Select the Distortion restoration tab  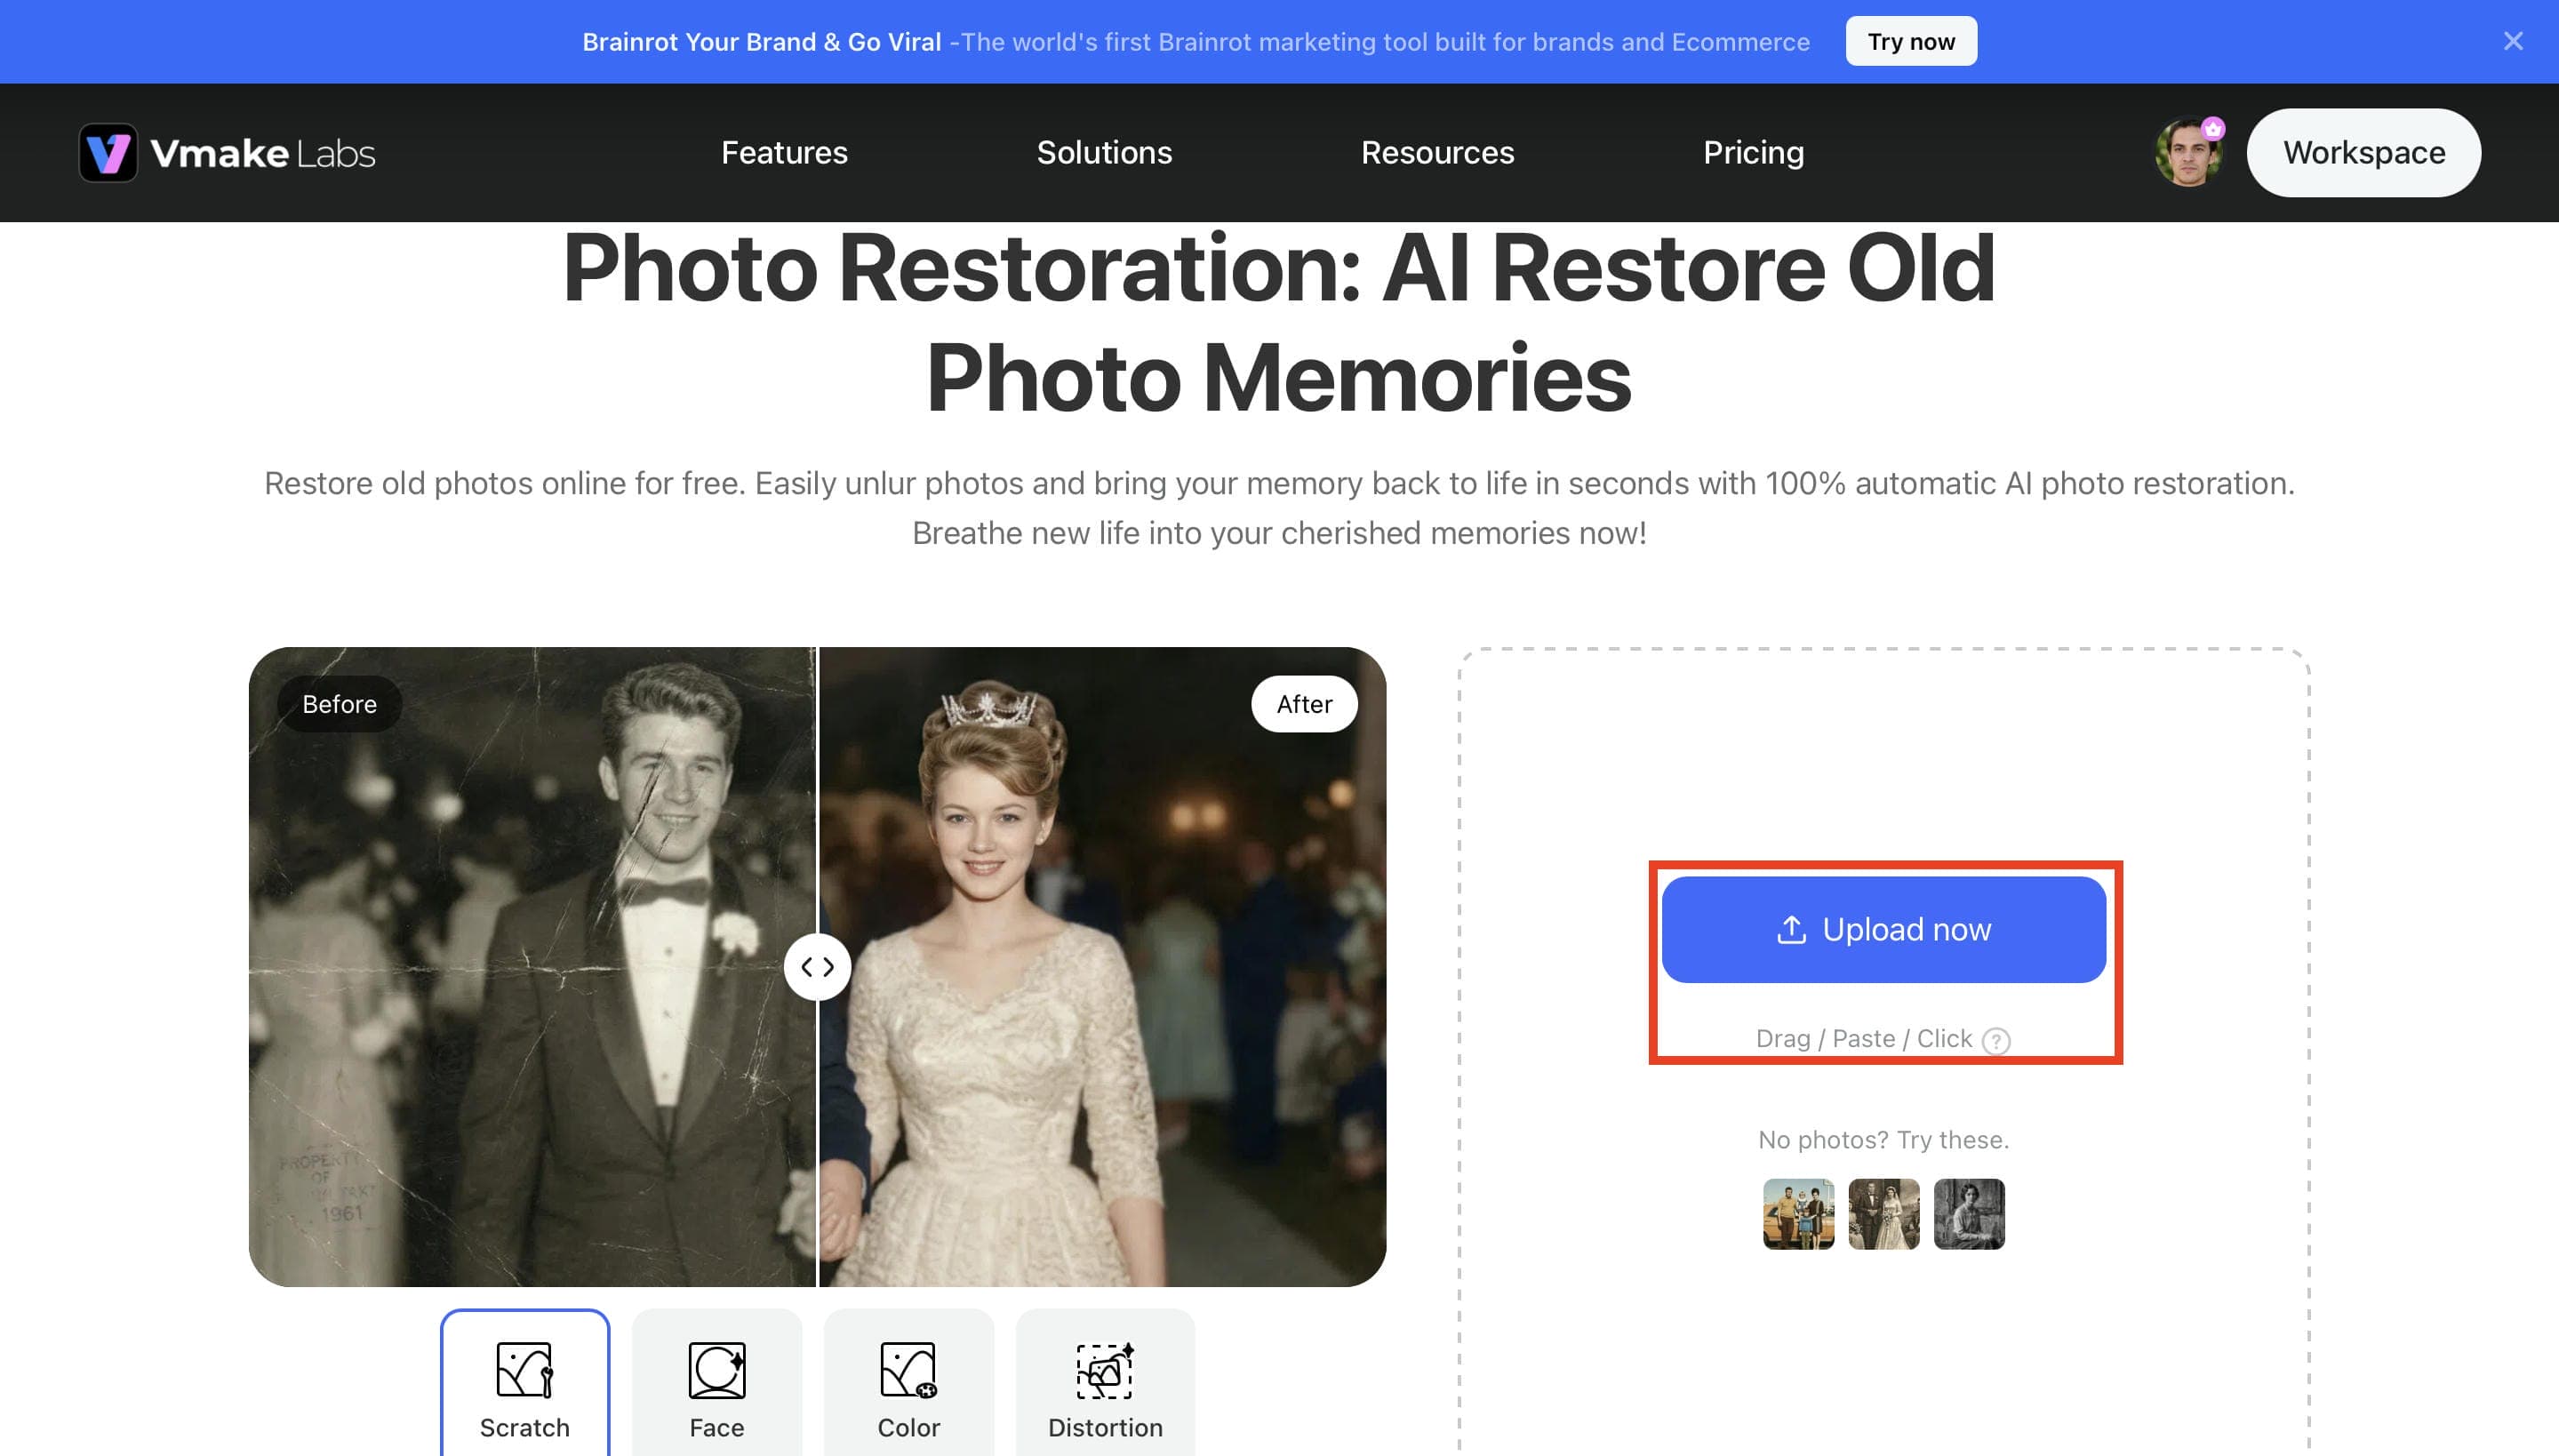(1105, 1383)
